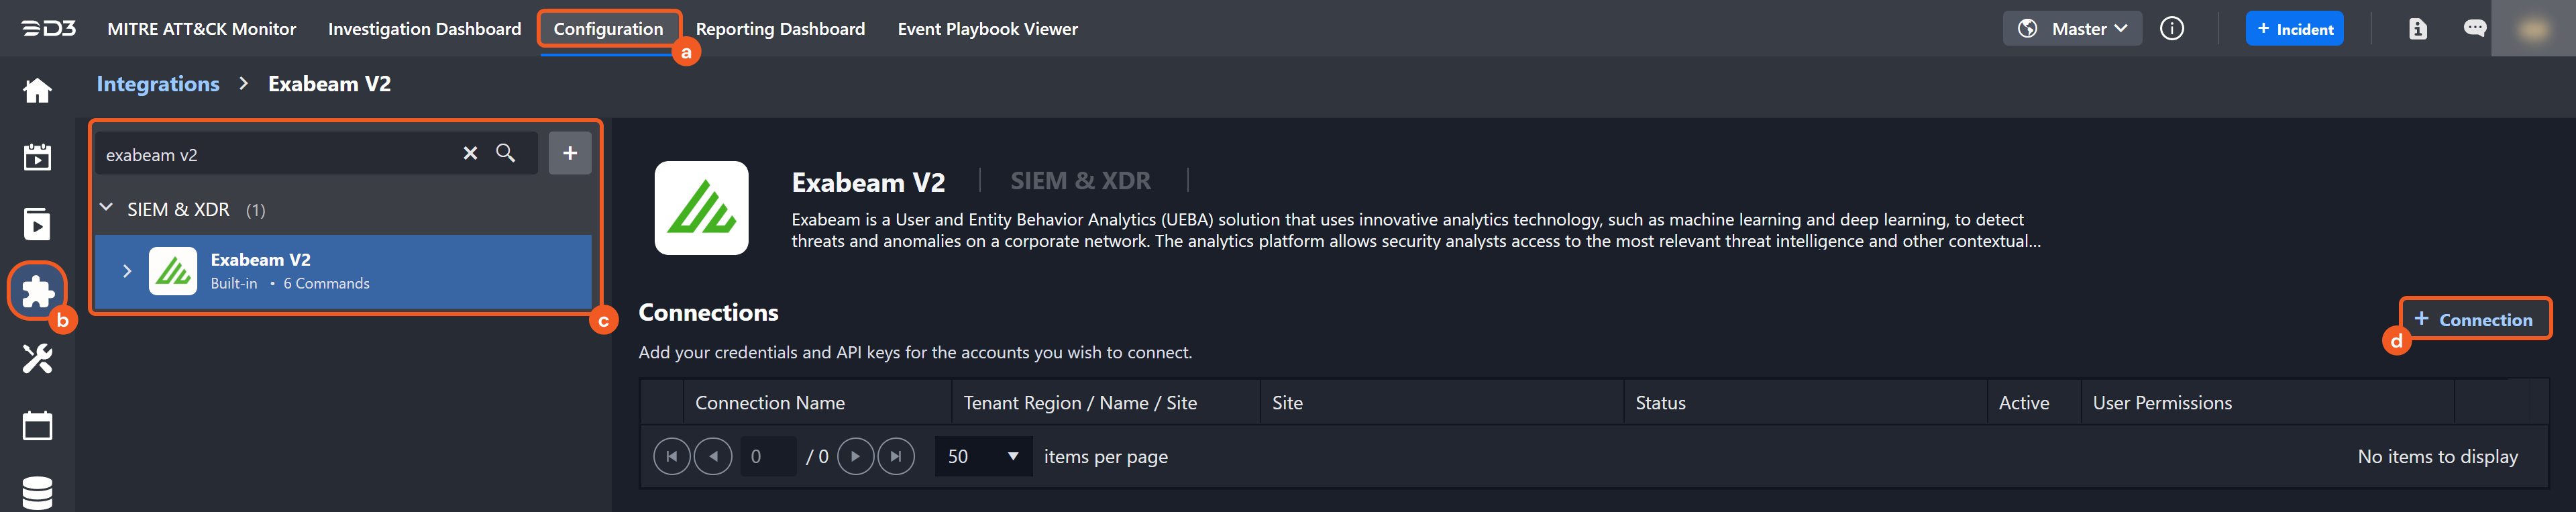The height and width of the screenshot is (512, 2576).
Task: Open the wrench and screwdriver tools icon
Action: [x=37, y=358]
